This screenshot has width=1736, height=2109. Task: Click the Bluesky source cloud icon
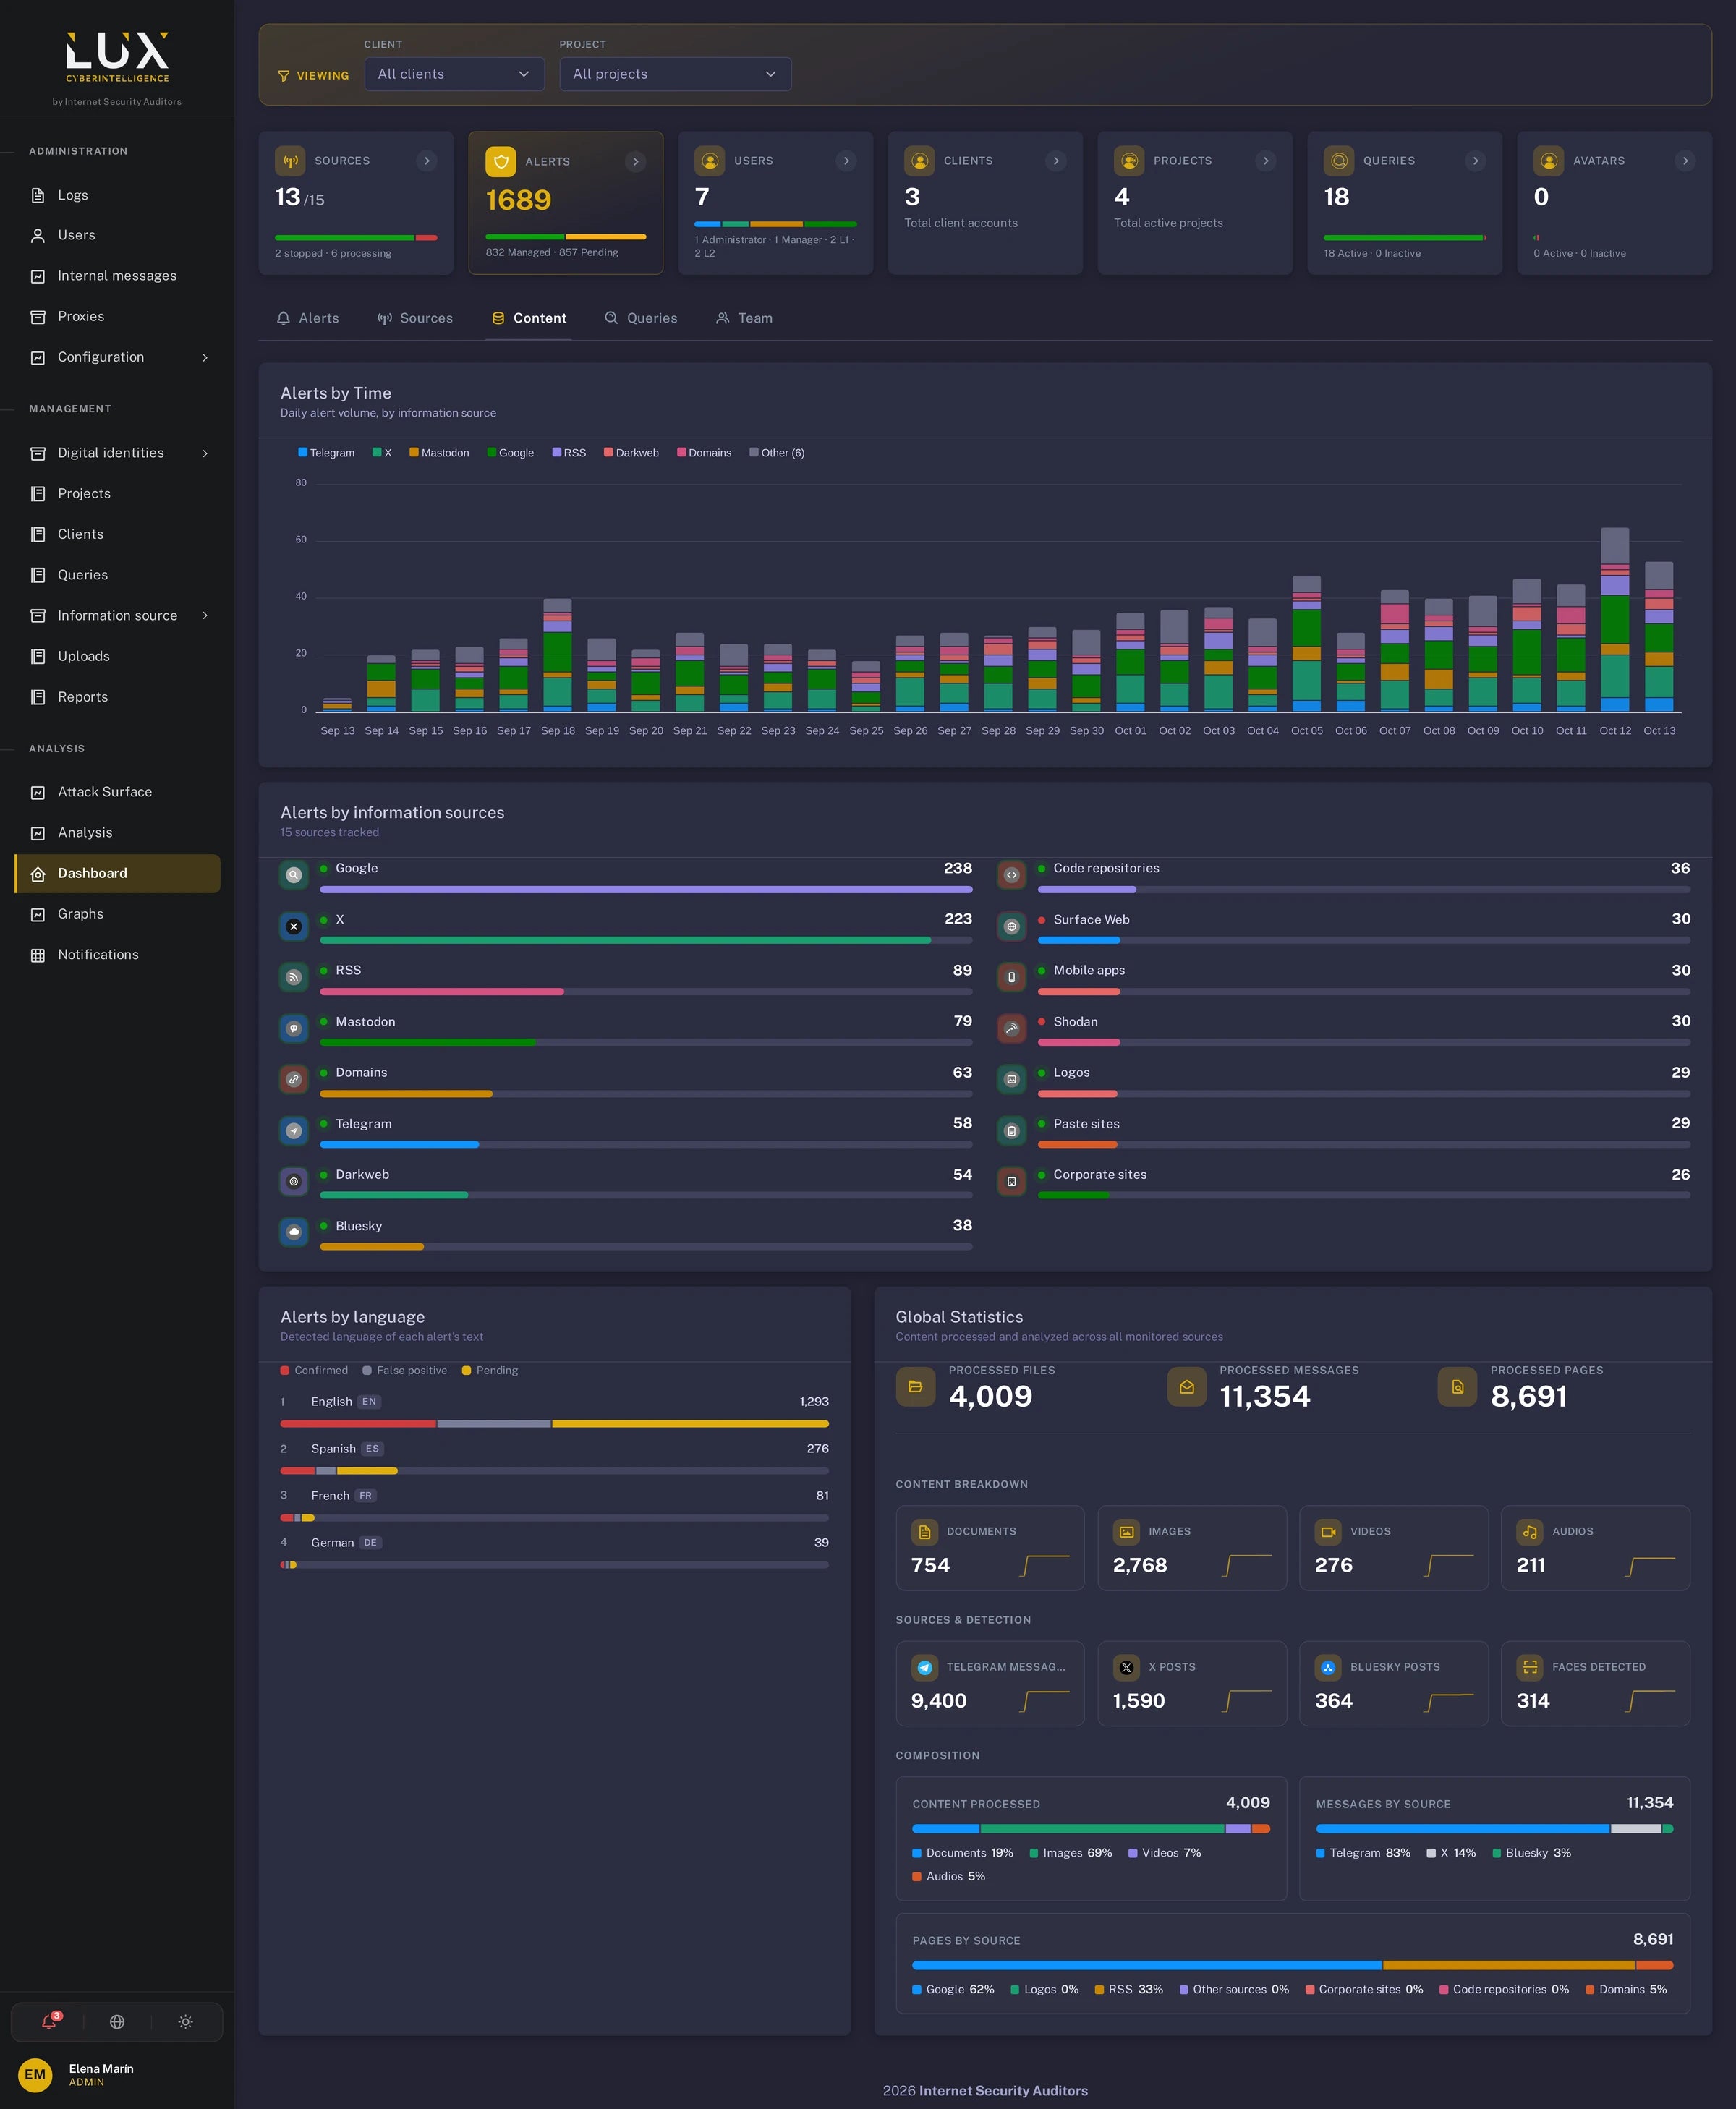tap(294, 1232)
